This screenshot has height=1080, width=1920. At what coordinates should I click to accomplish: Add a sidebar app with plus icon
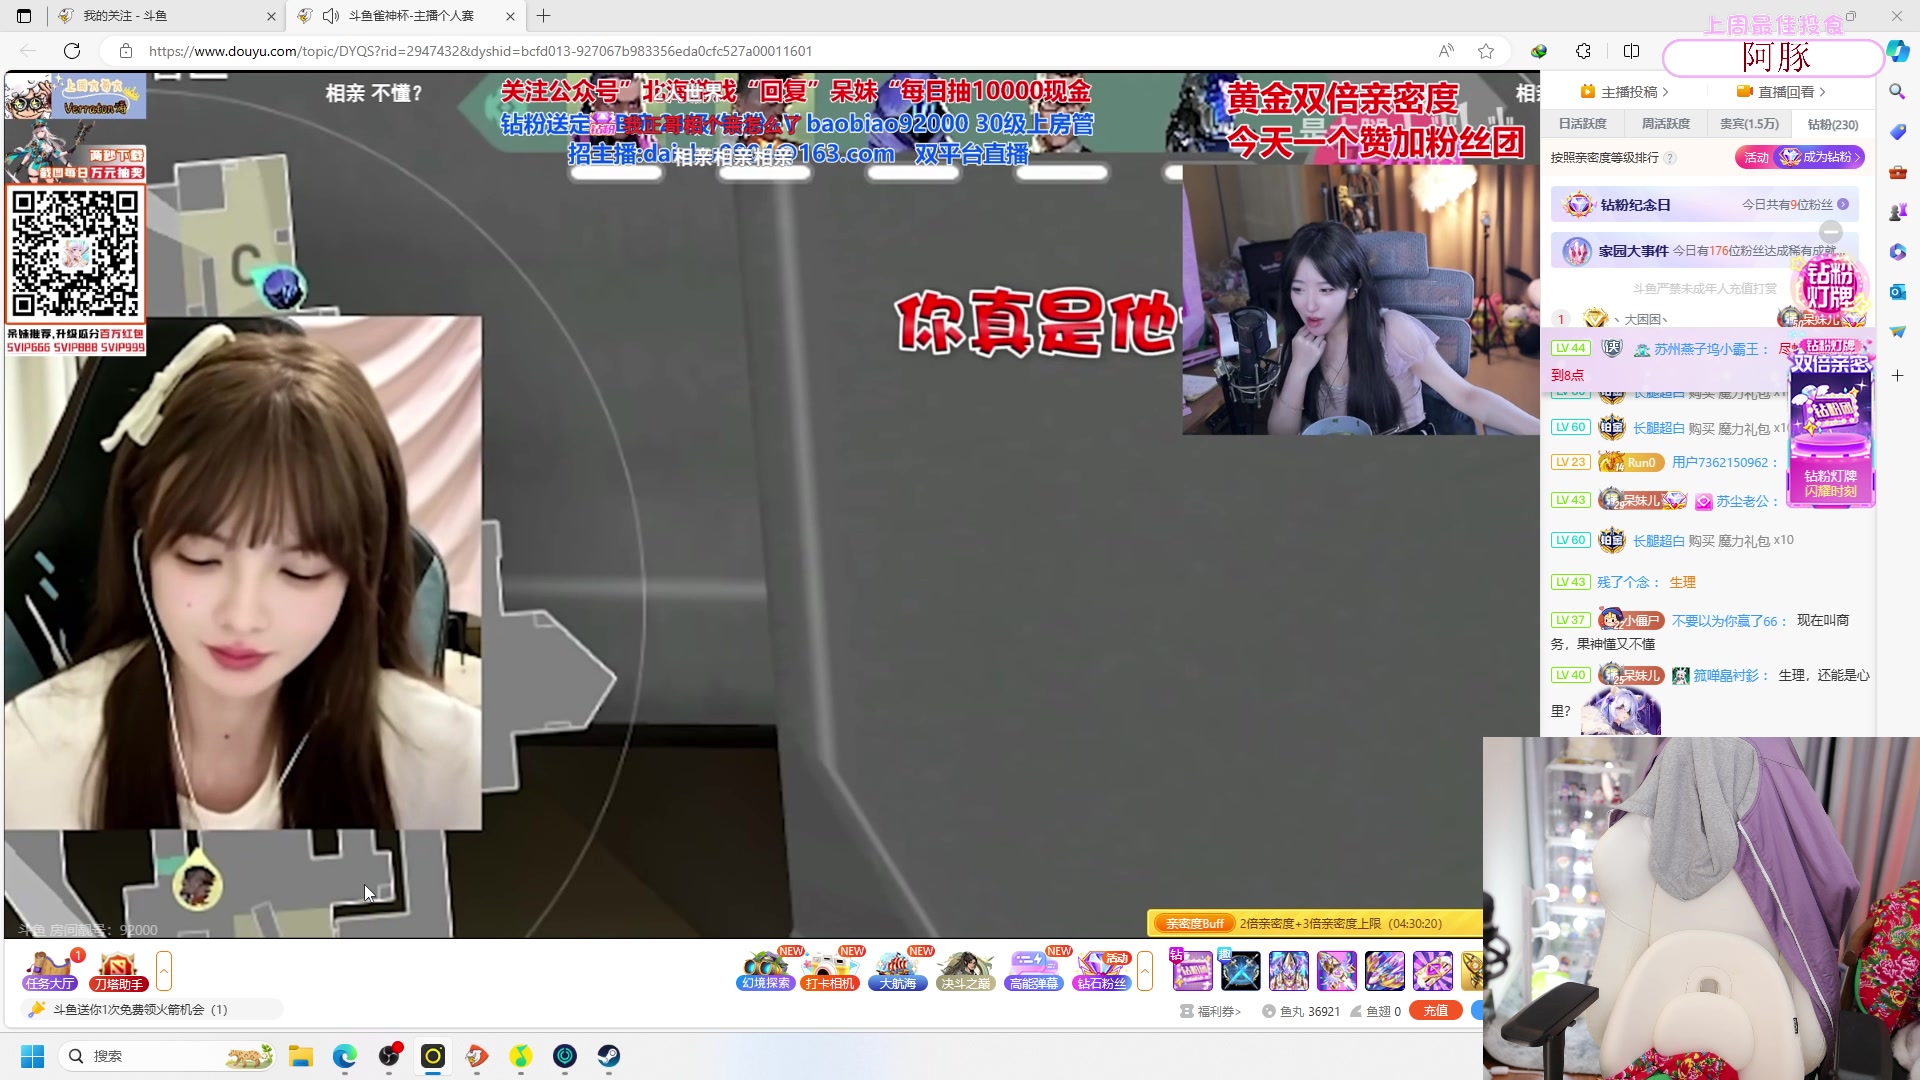click(x=1897, y=376)
